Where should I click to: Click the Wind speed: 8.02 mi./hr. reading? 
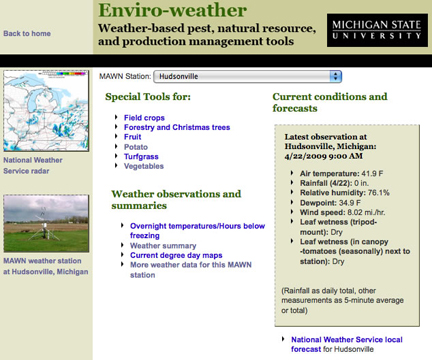coord(342,213)
